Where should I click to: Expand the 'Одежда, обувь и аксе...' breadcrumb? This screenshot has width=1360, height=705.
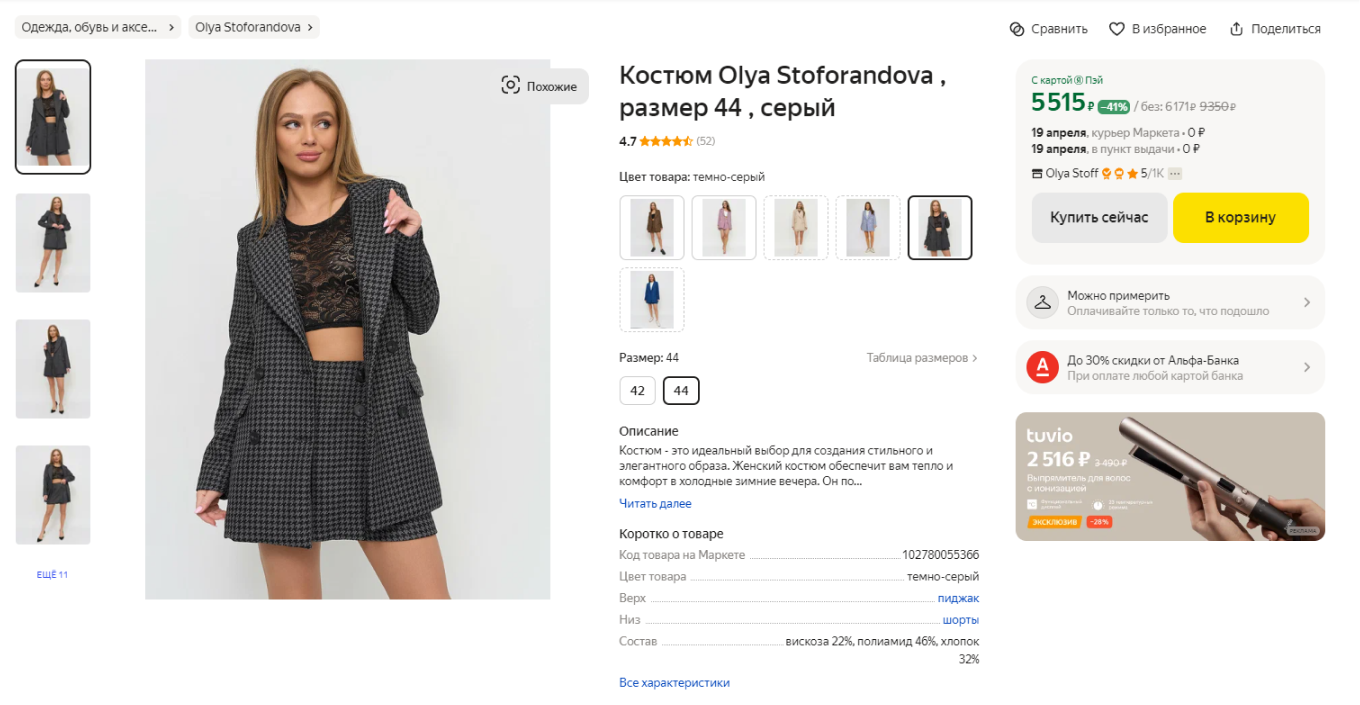coord(97,28)
